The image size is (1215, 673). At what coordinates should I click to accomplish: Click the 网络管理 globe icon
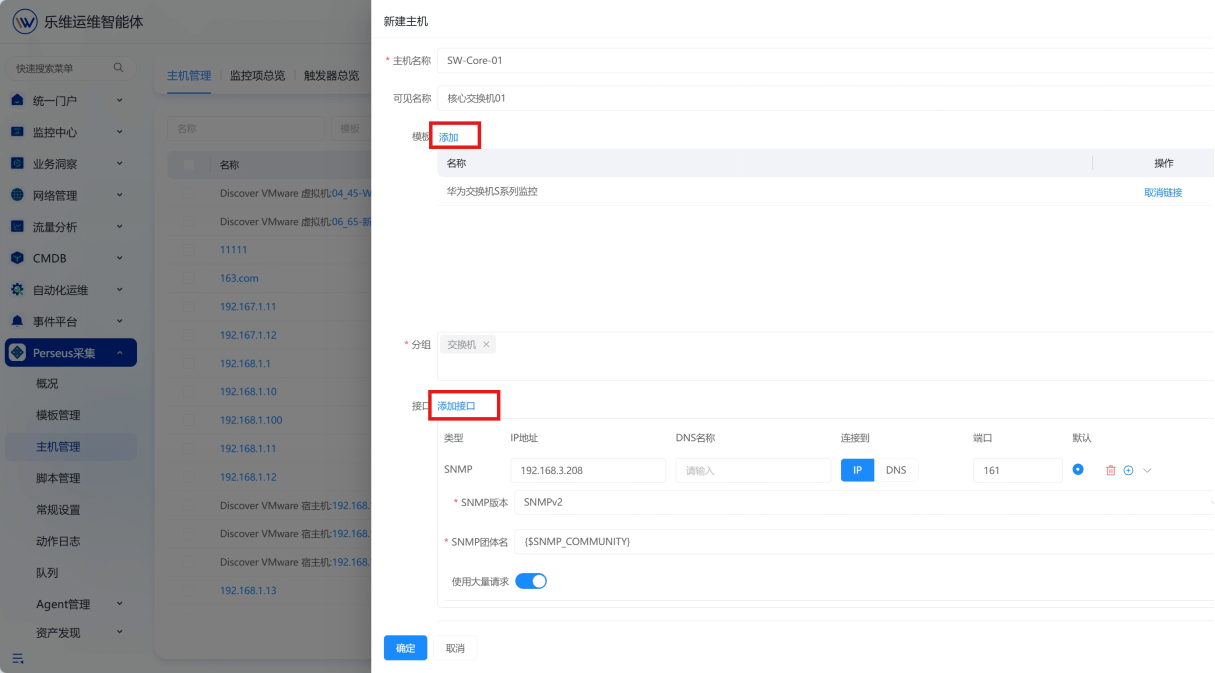17,195
